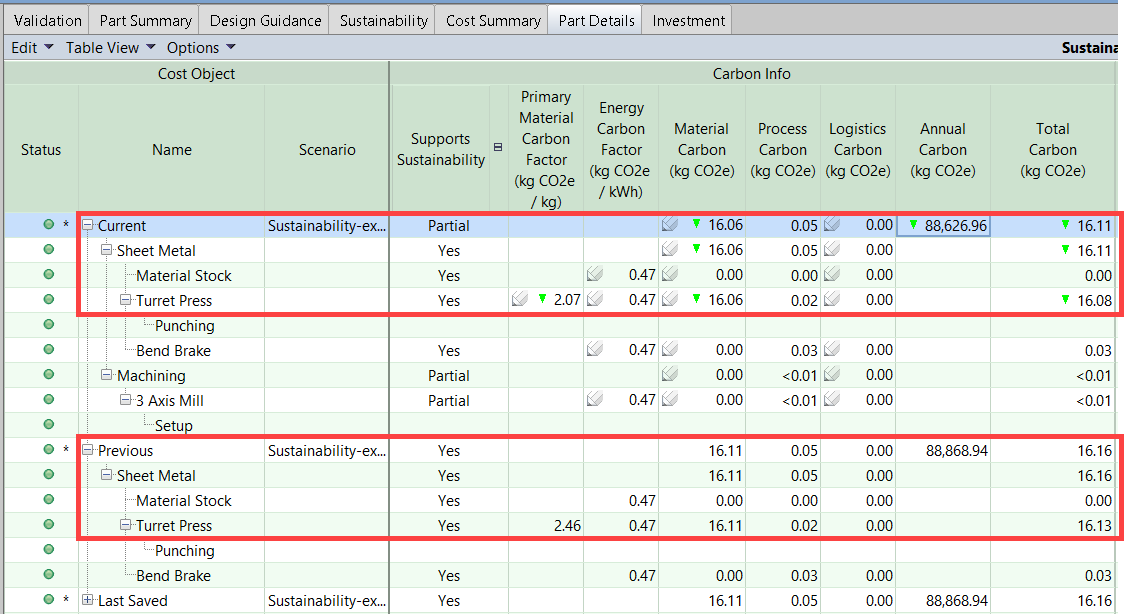
Task: Collapse the Previous scenario tree node
Action: coord(87,450)
